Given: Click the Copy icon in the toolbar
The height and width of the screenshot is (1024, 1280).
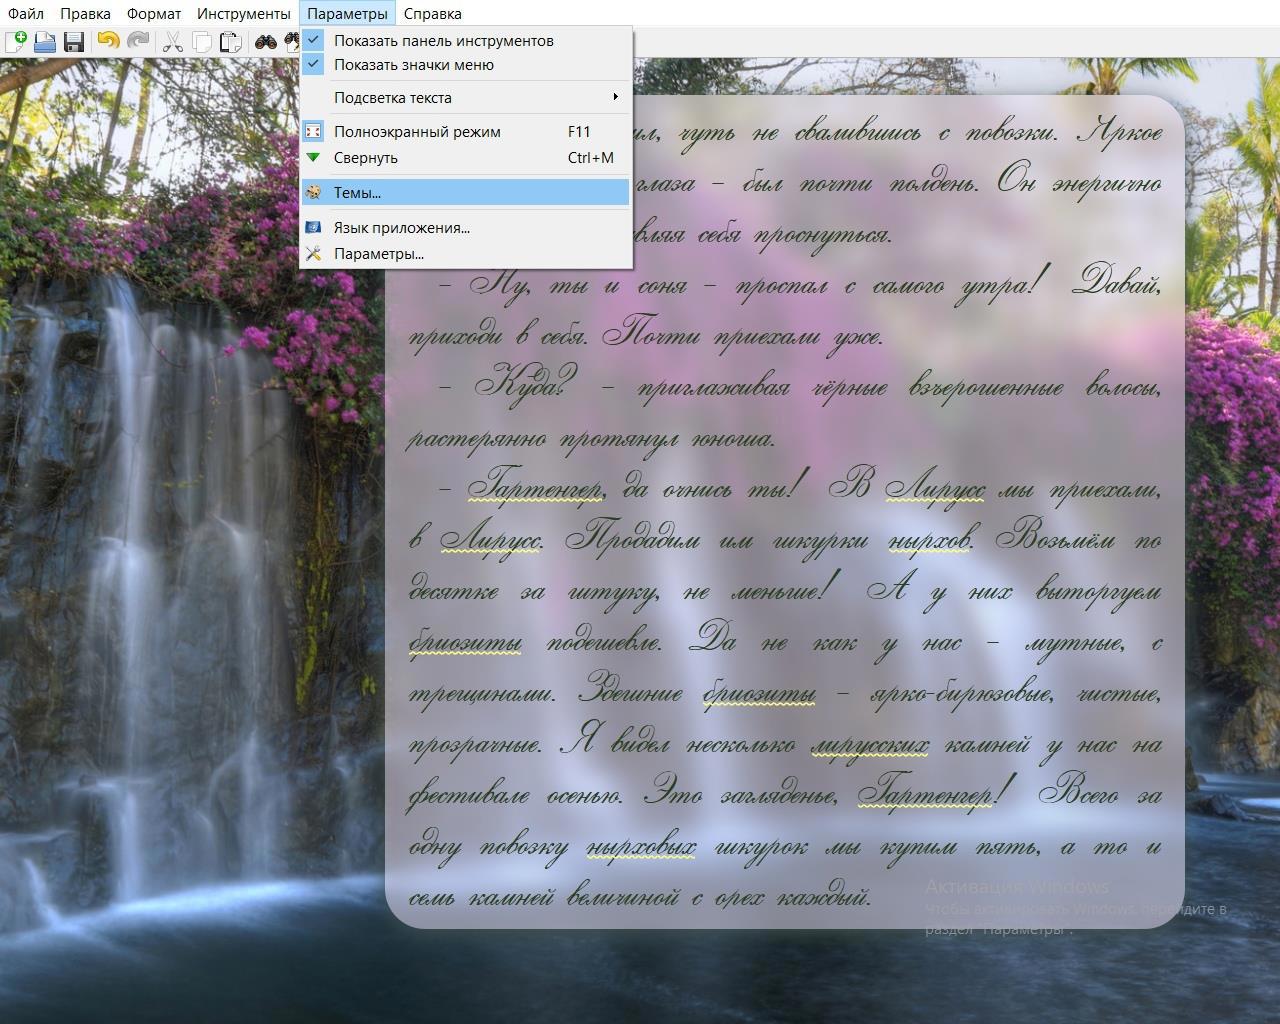Looking at the screenshot, I should click(202, 42).
